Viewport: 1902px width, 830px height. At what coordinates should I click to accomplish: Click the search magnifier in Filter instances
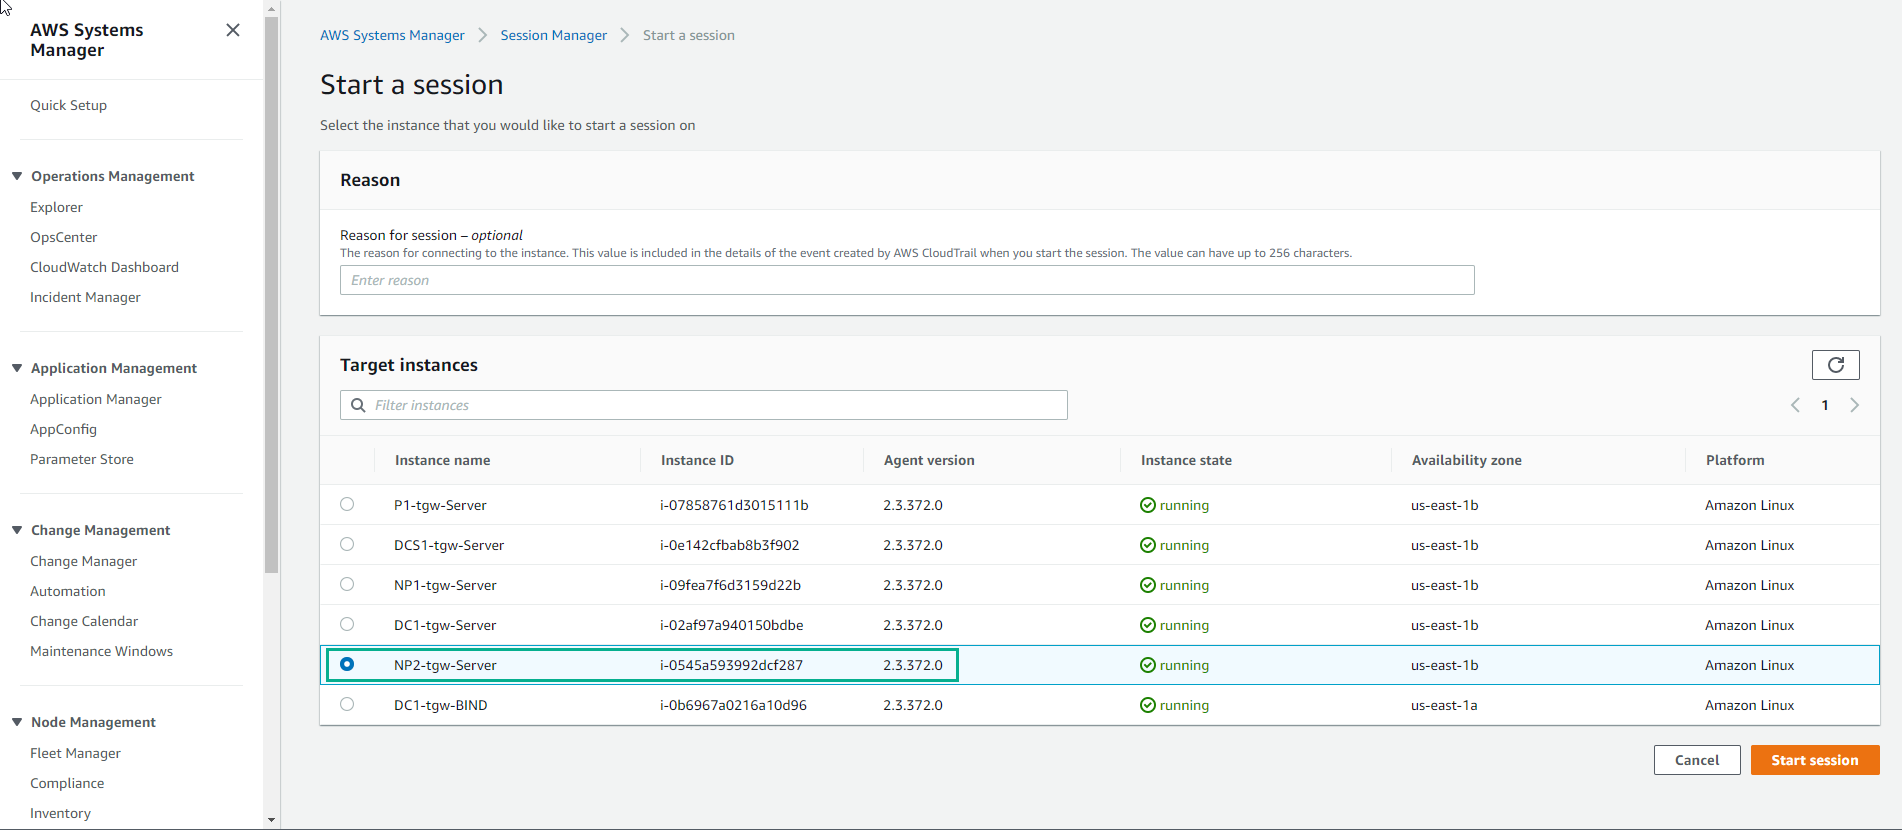pyautogui.click(x=358, y=405)
